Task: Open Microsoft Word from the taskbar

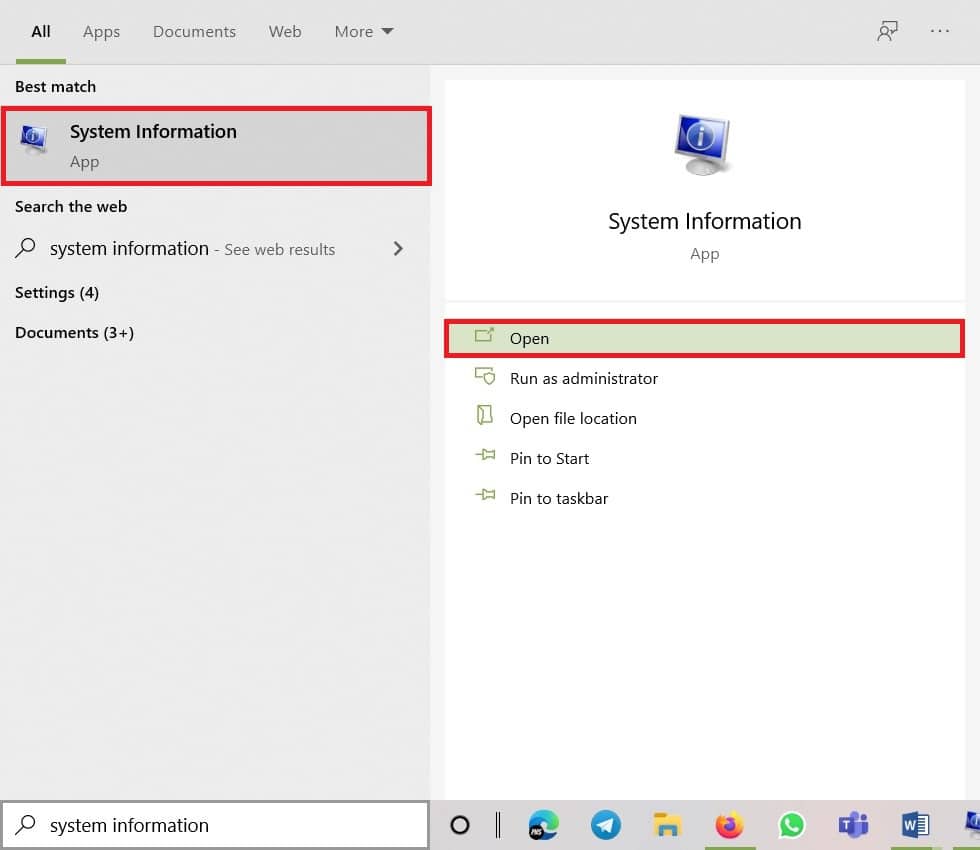Action: 914,826
